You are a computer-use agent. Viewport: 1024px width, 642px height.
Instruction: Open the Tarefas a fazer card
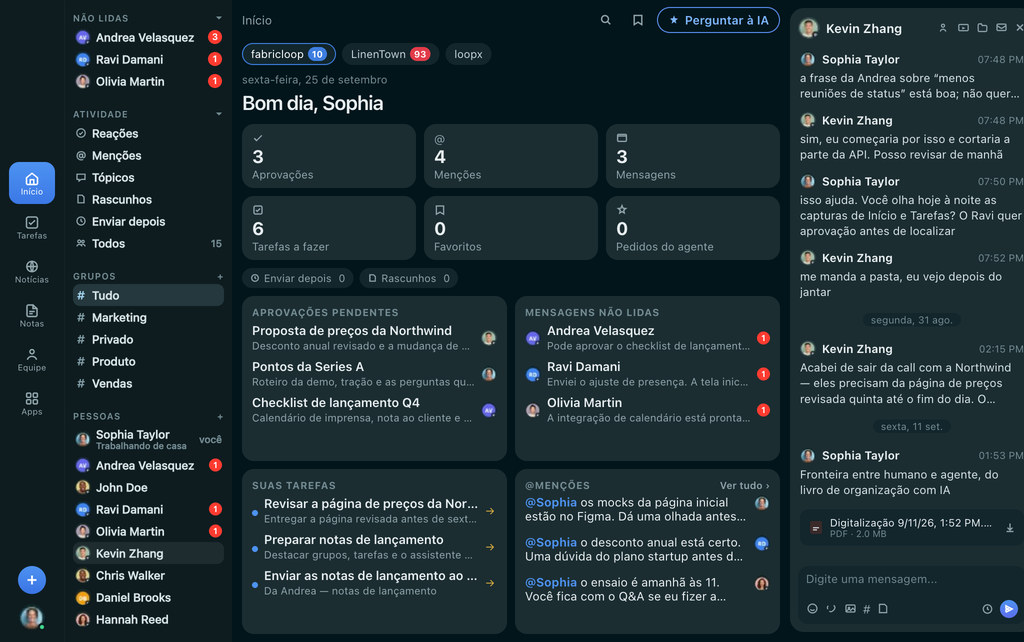tap(328, 228)
